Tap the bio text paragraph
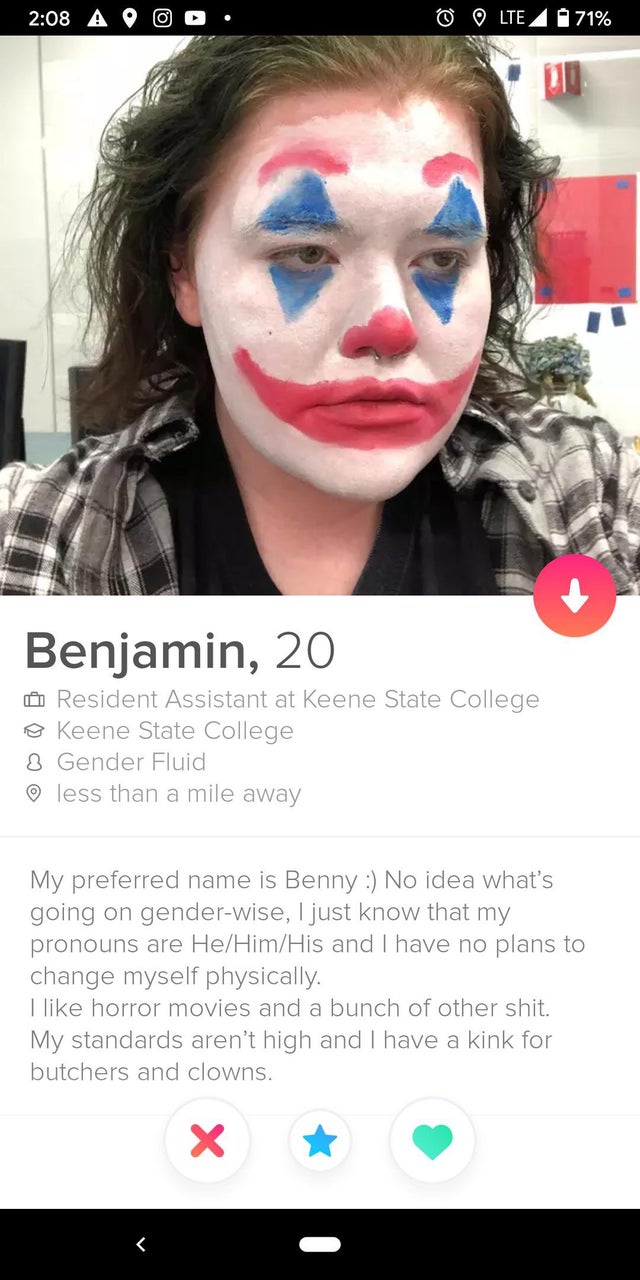The width and height of the screenshot is (640, 1280). (307, 975)
